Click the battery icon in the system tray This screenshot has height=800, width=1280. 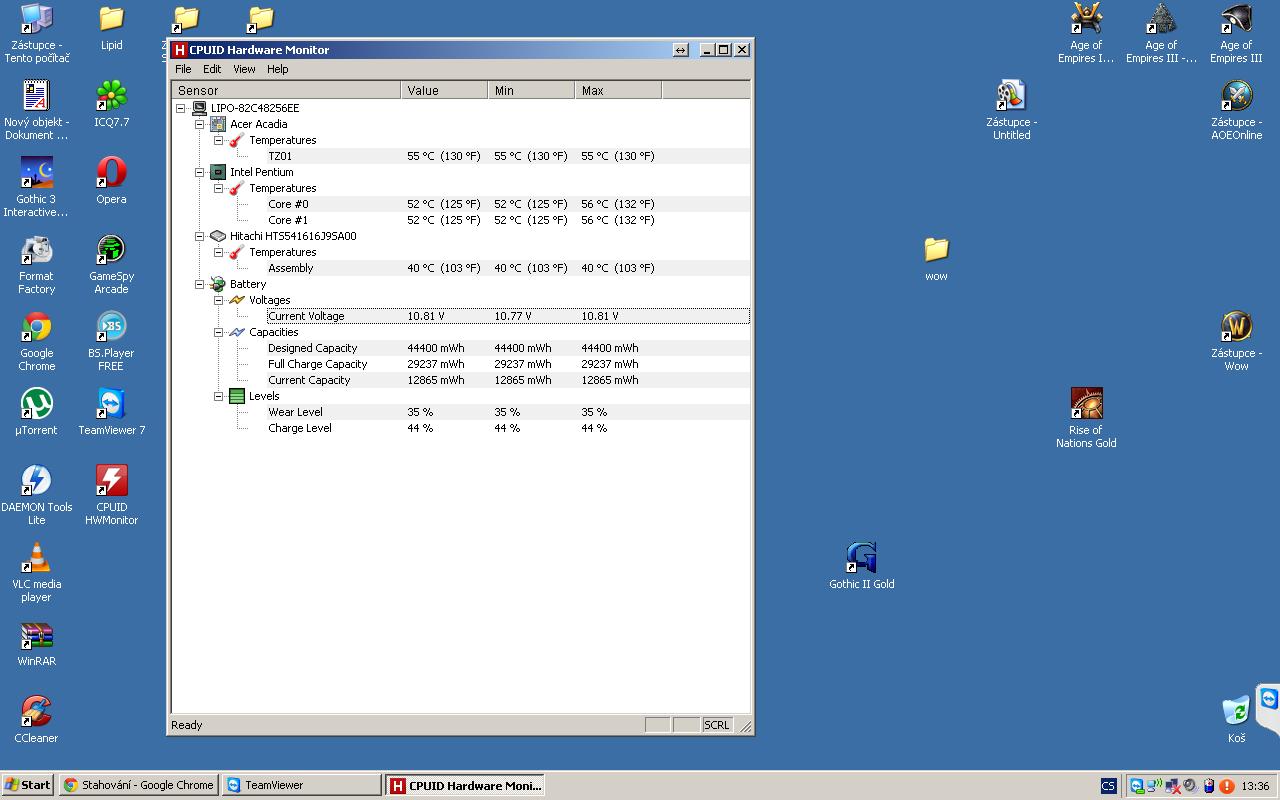point(1209,786)
